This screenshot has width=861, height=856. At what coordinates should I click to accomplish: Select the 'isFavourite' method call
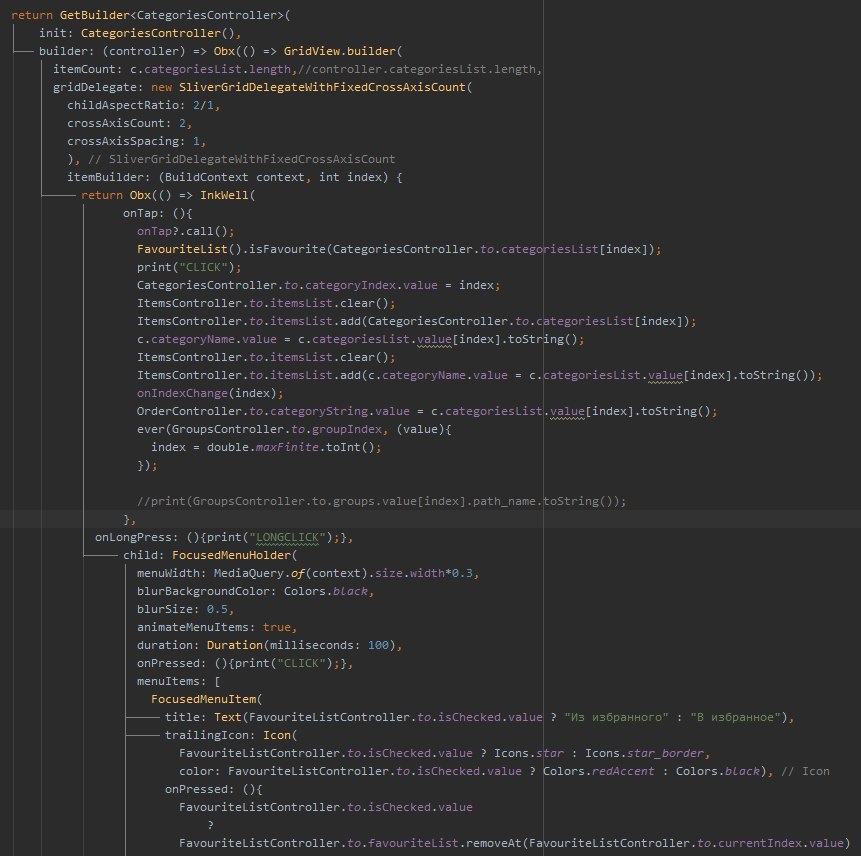[287, 249]
